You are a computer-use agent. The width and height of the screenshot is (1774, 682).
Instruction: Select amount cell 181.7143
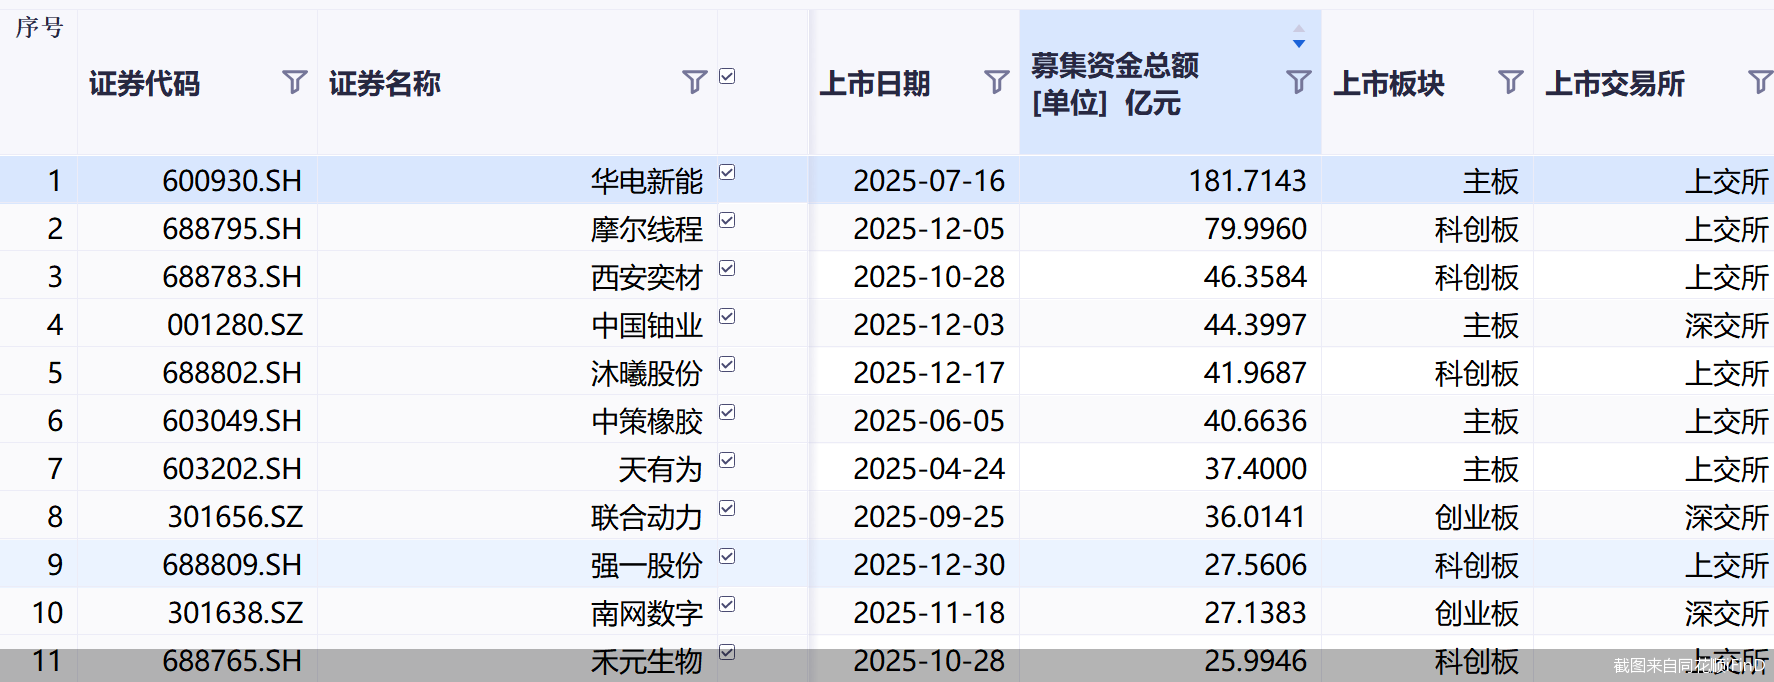[x=1247, y=181]
